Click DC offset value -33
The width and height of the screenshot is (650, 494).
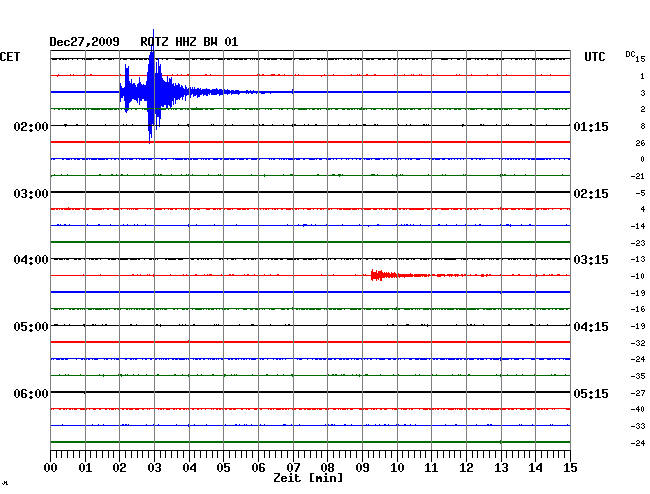coord(638,426)
